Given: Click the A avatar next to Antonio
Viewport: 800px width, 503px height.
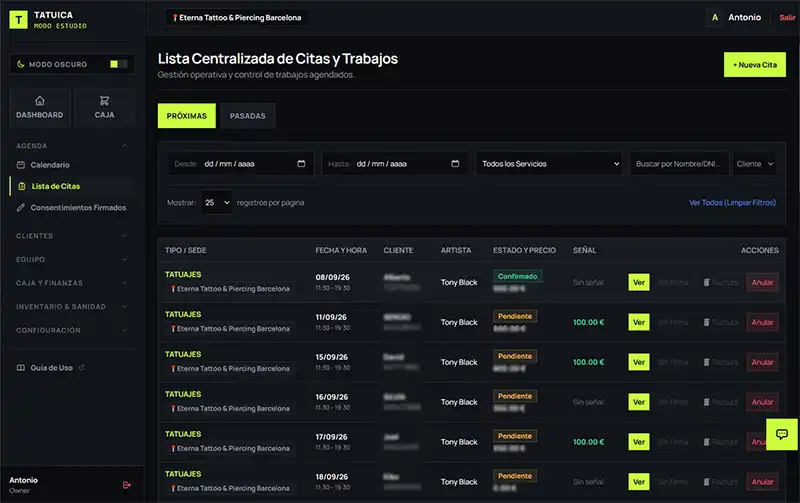Looking at the screenshot, I should point(715,17).
